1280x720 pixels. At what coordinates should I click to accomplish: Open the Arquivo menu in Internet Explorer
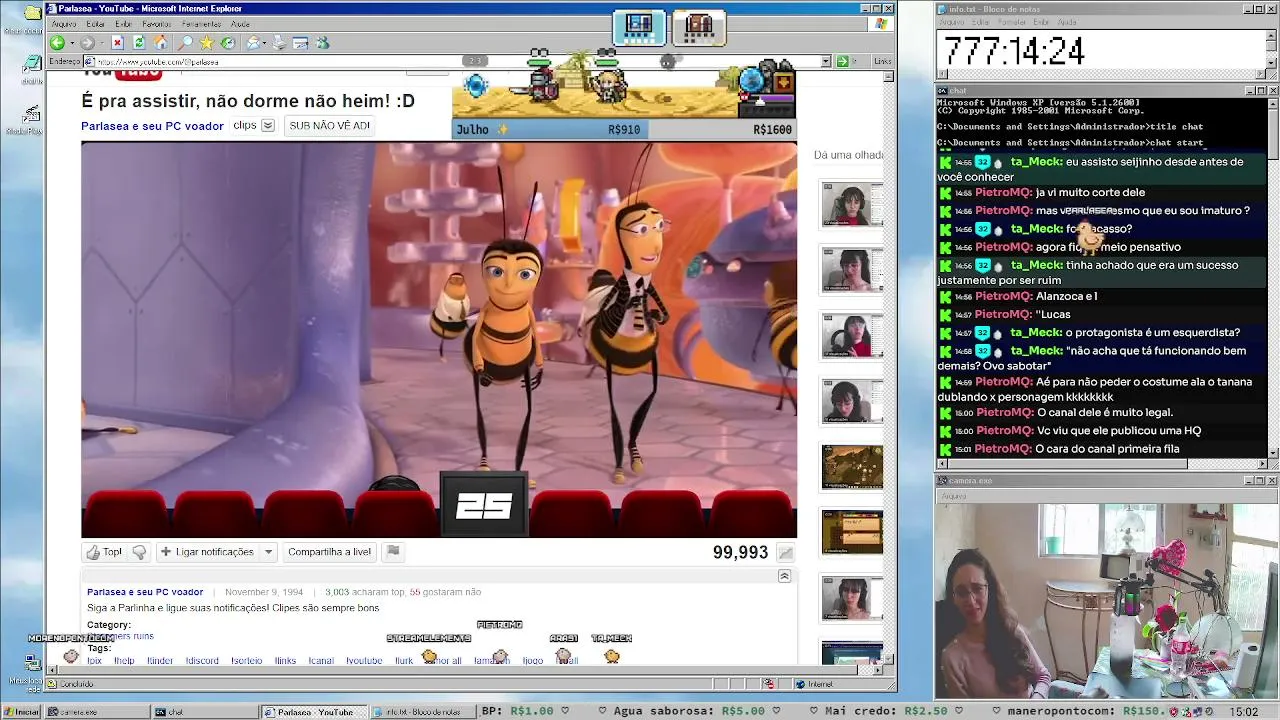pyautogui.click(x=63, y=24)
